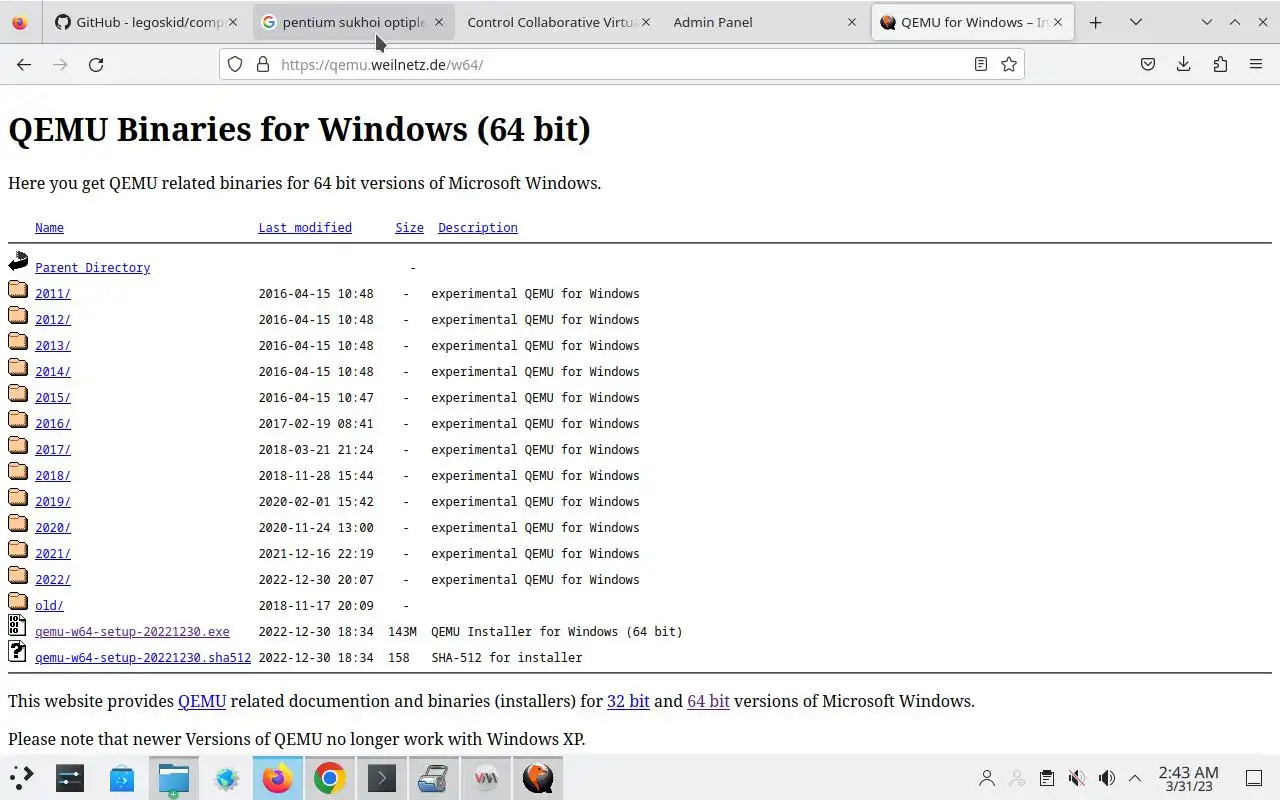Image resolution: width=1280 pixels, height=800 pixels.
Task: Show hidden system tray icons
Action: (1135, 778)
